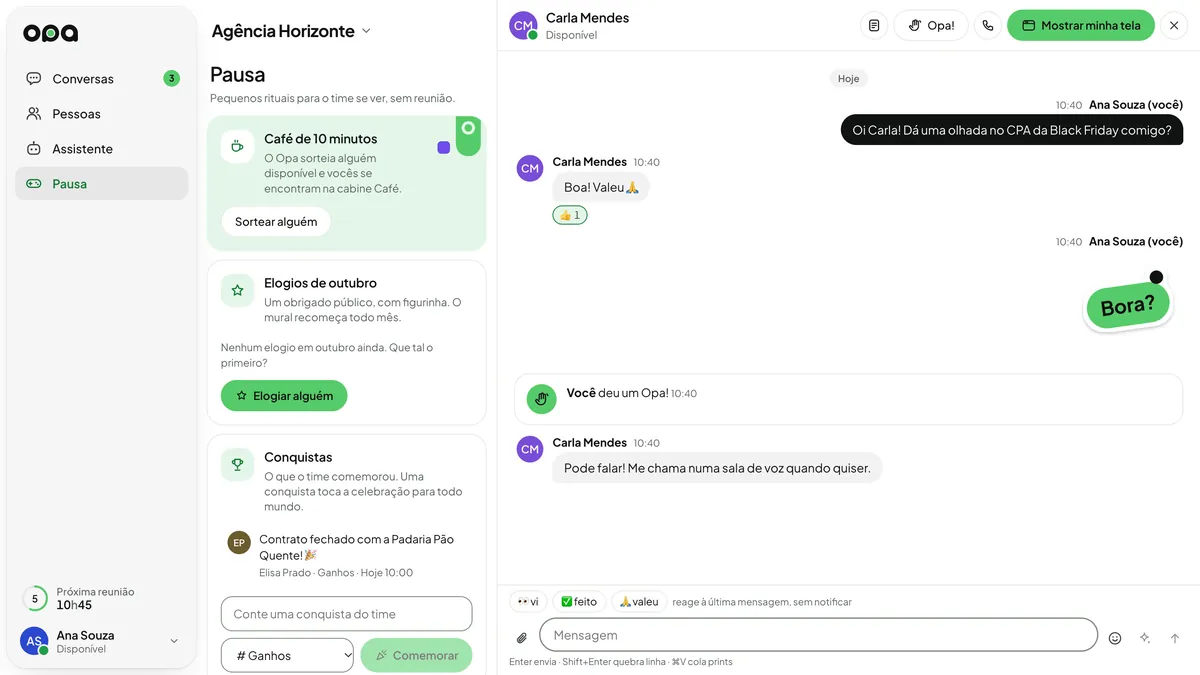Click the sparkle assistant icon in composer
Viewport: 1200px width, 675px height.
point(1145,638)
